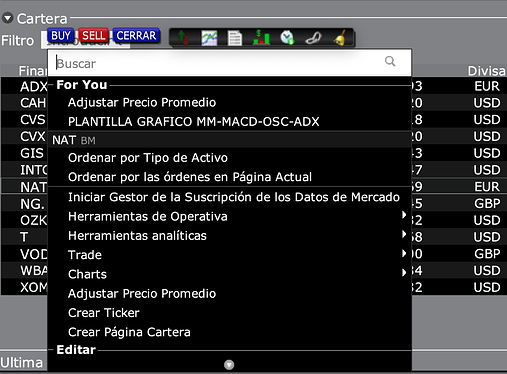Click the red SELL button
This screenshot has width=507, height=374.
(94, 35)
